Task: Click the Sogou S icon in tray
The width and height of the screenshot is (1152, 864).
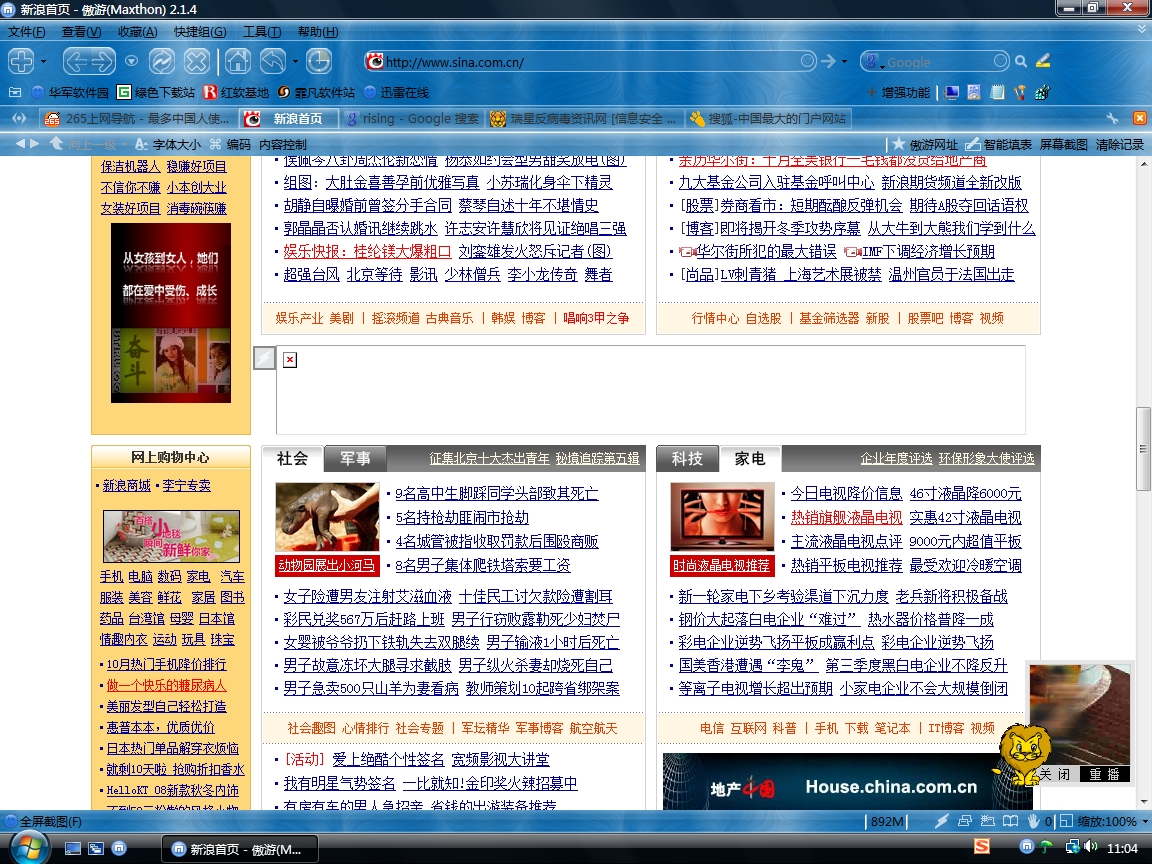Action: pos(982,846)
